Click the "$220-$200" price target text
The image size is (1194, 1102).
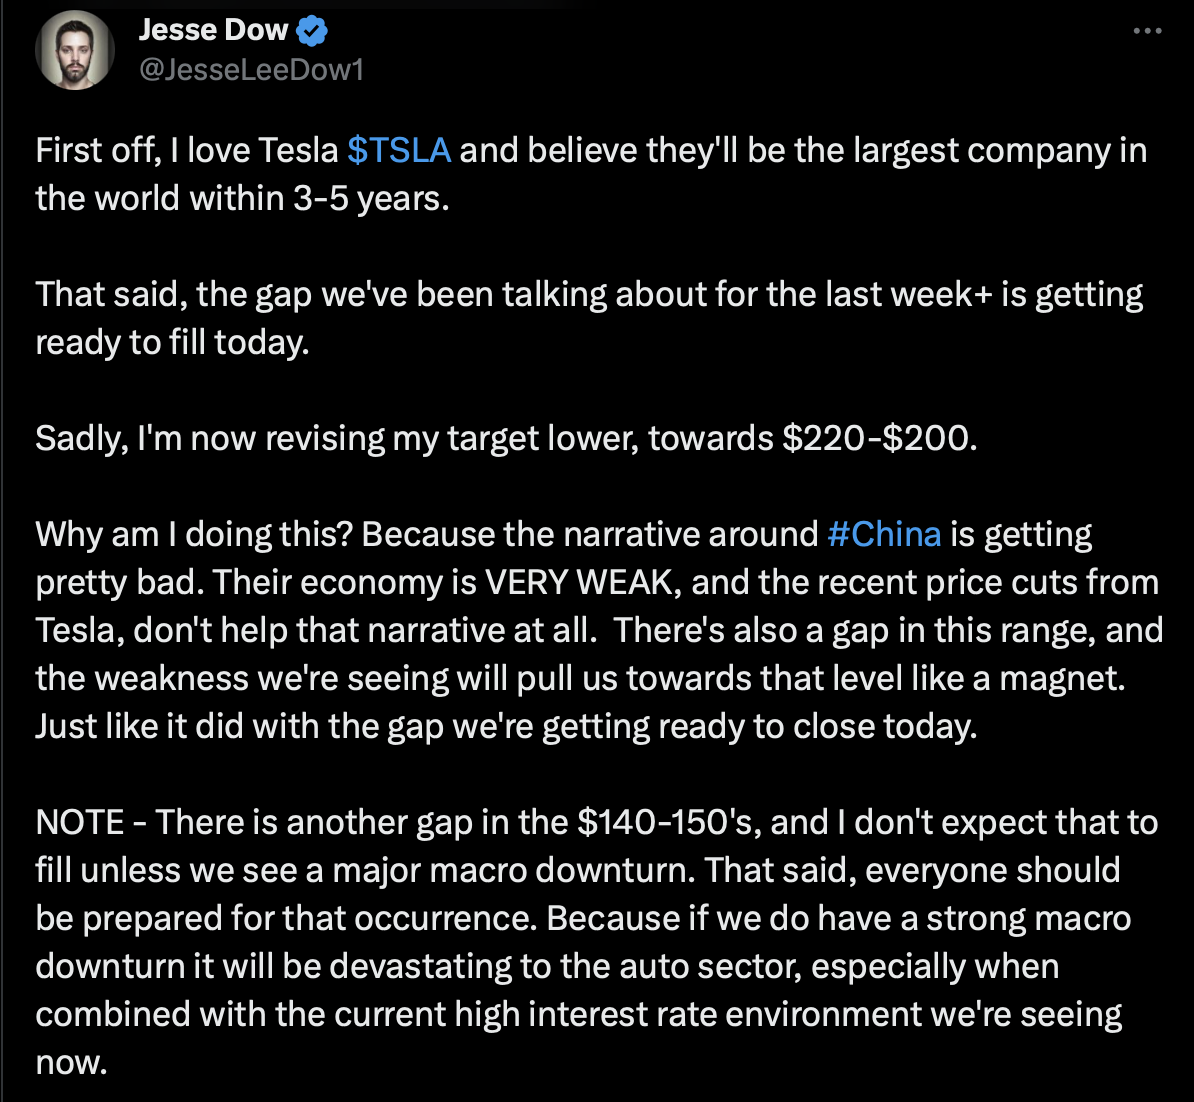click(x=877, y=438)
